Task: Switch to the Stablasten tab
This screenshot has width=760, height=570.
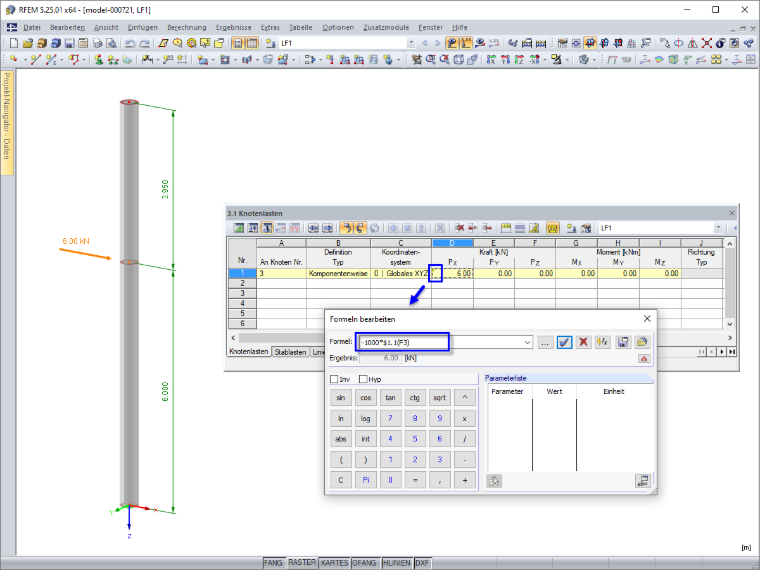Action: [290, 352]
